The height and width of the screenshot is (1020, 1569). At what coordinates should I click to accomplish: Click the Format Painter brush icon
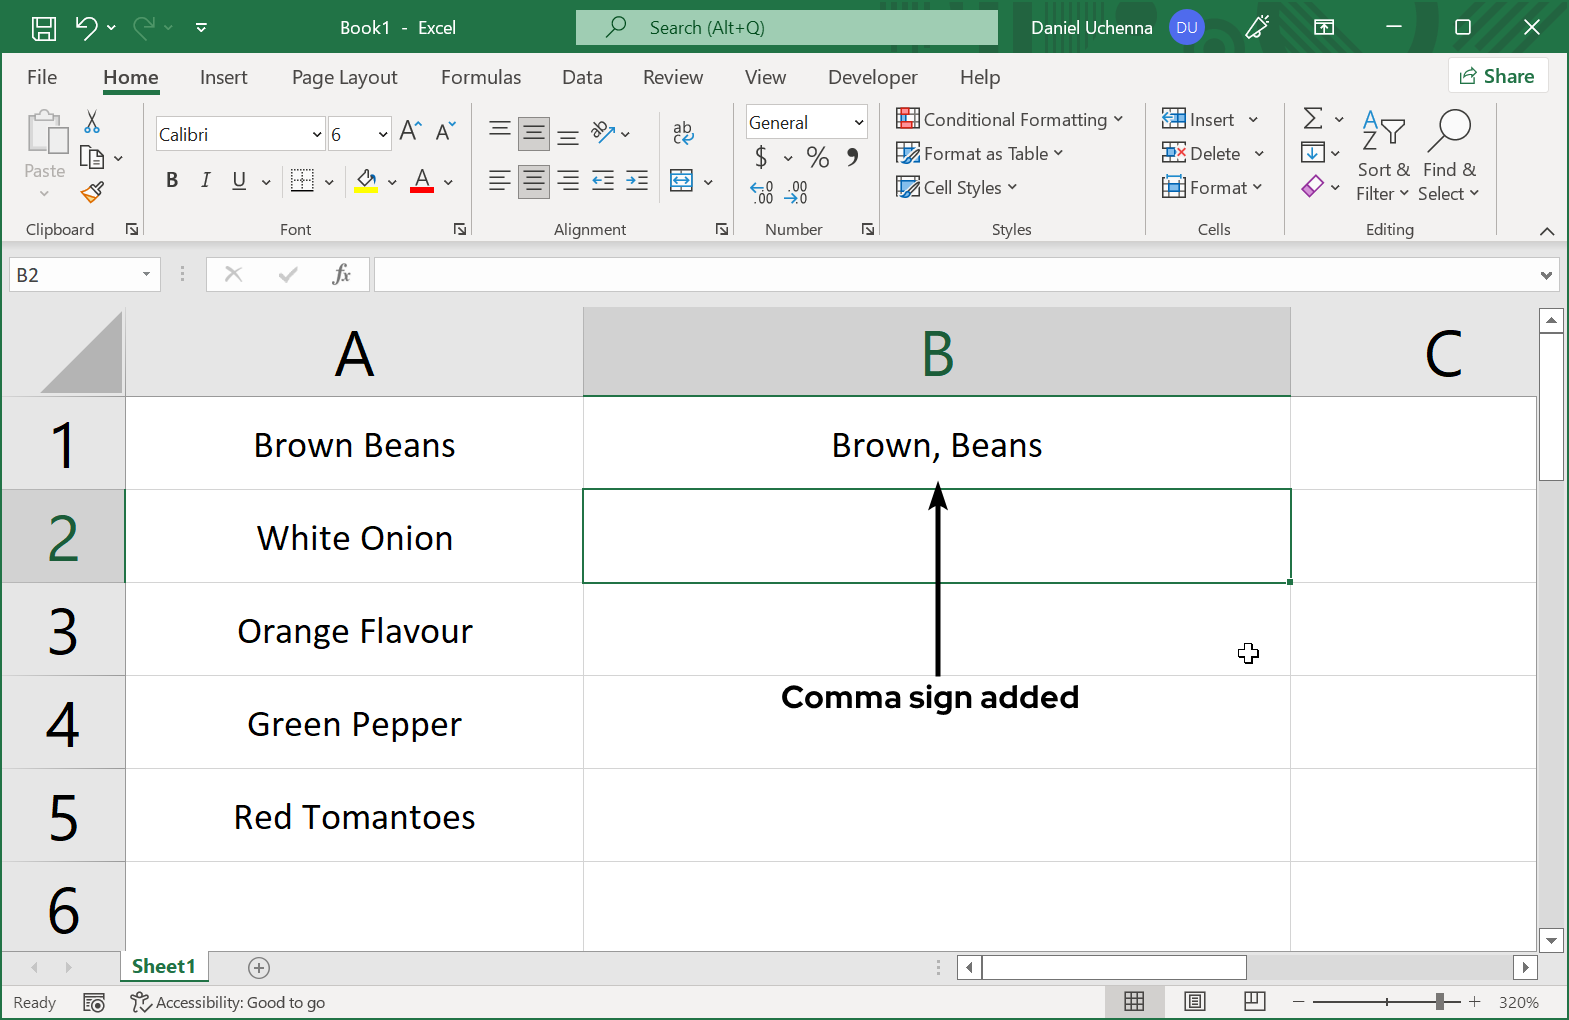92,191
